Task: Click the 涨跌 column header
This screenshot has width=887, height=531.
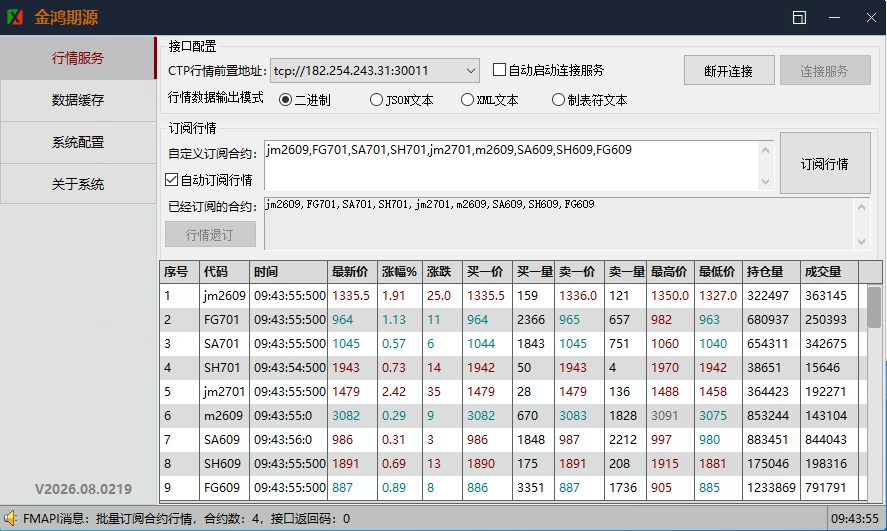Action: [442, 272]
